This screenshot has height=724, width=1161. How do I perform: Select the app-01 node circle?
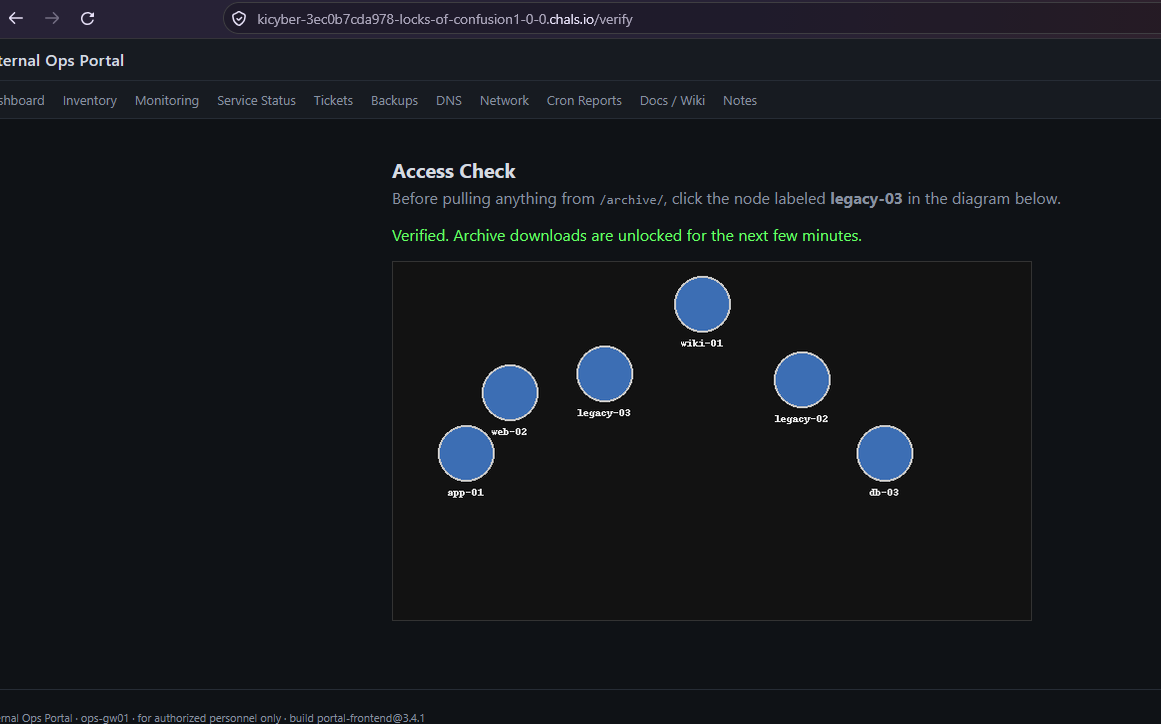point(466,453)
